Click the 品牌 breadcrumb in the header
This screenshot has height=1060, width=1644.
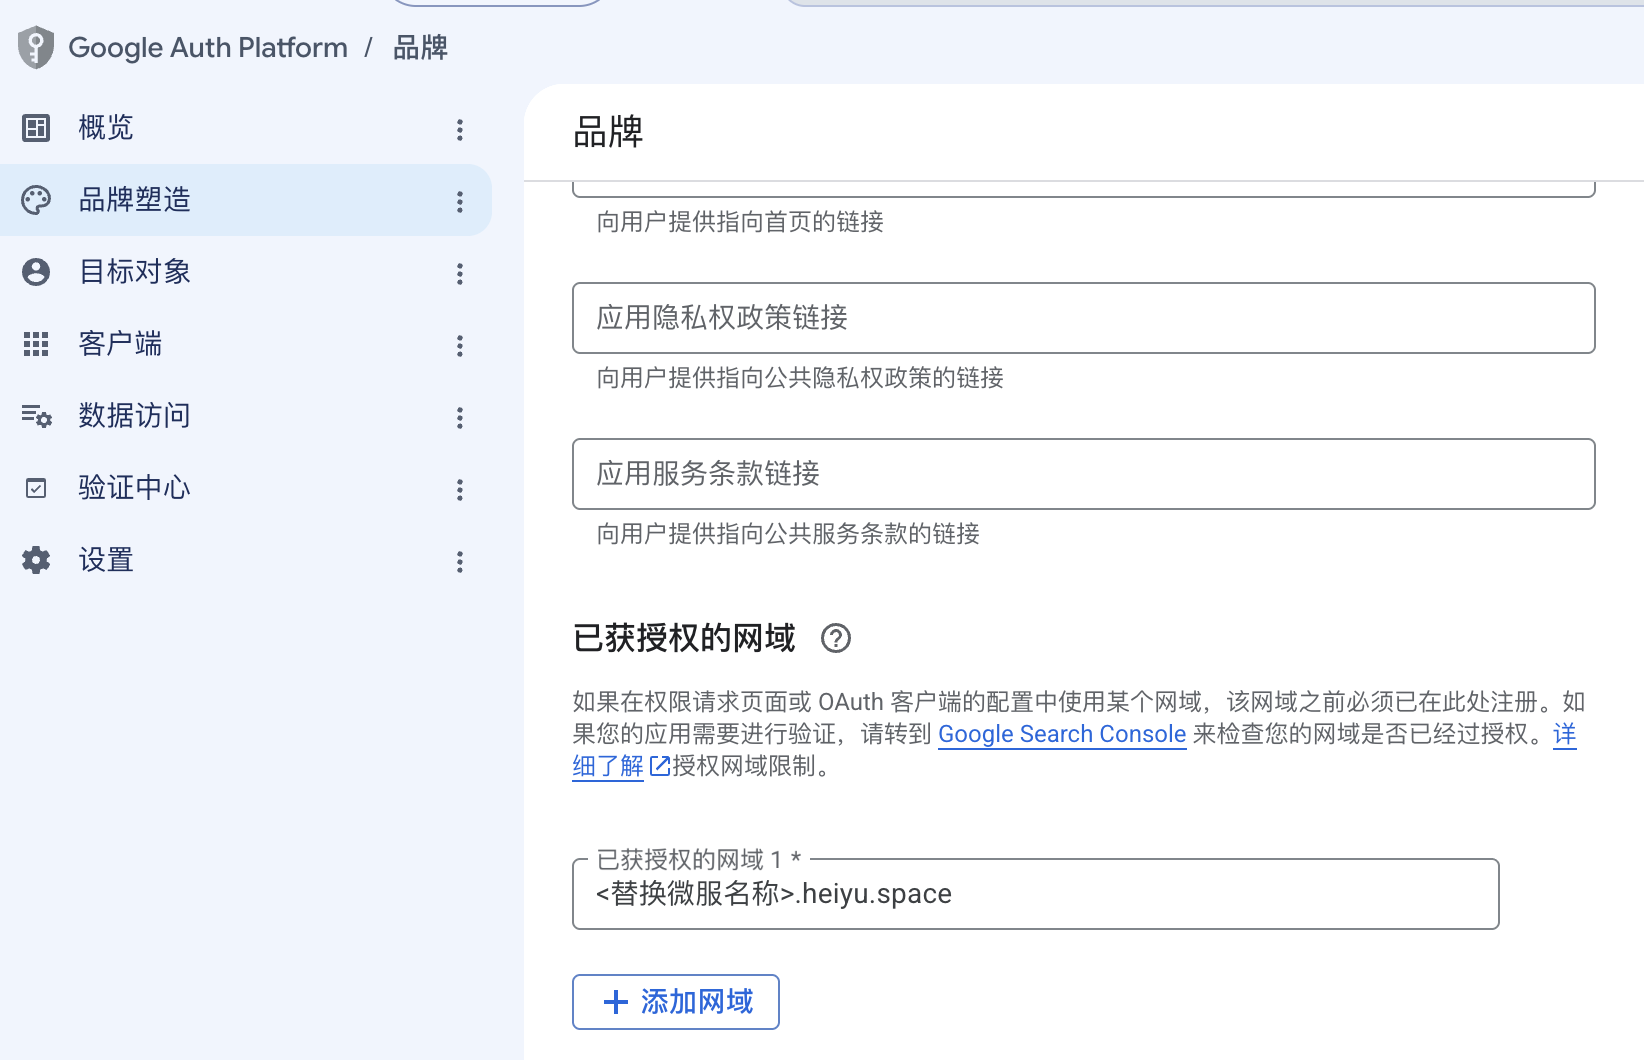coord(420,47)
